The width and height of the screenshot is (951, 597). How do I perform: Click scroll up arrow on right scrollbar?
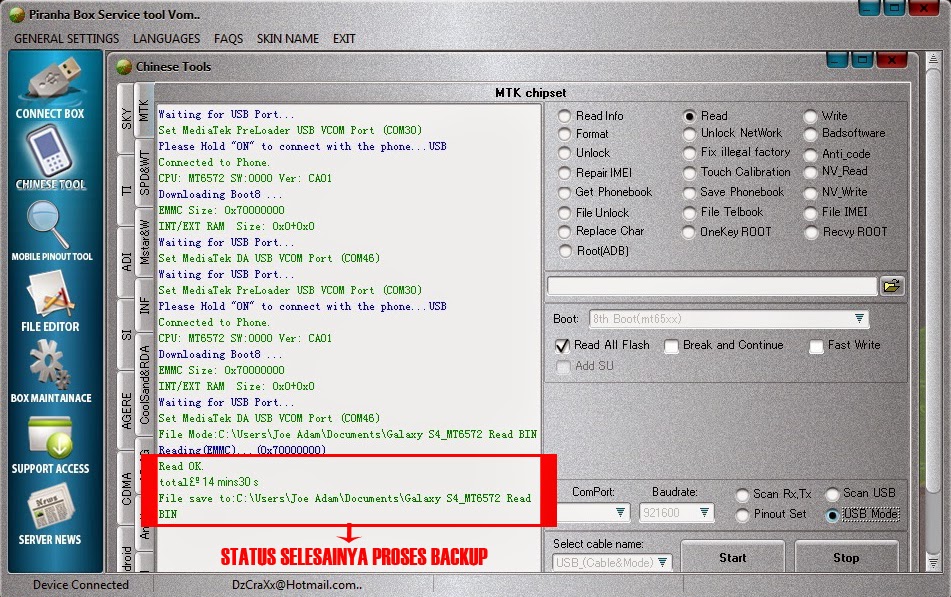(x=933, y=59)
